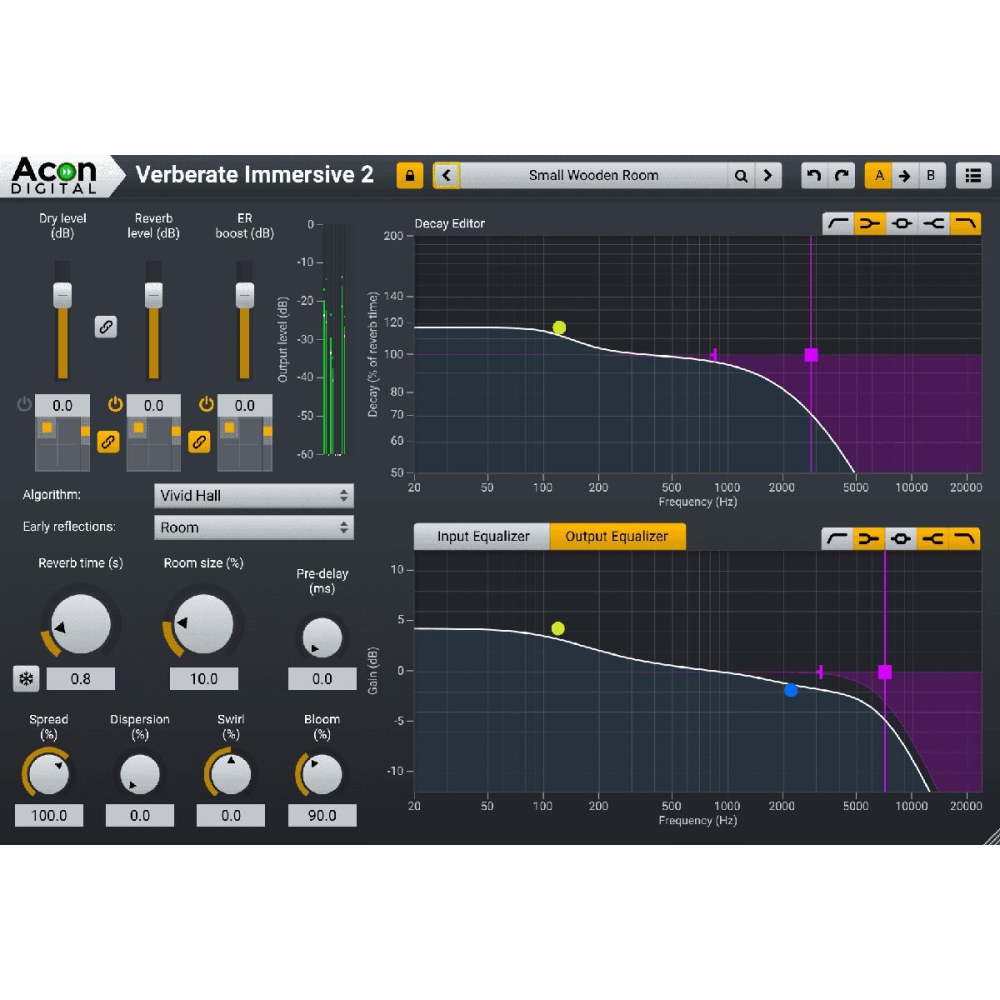
Task: Go to the previous preset
Action: (446, 175)
